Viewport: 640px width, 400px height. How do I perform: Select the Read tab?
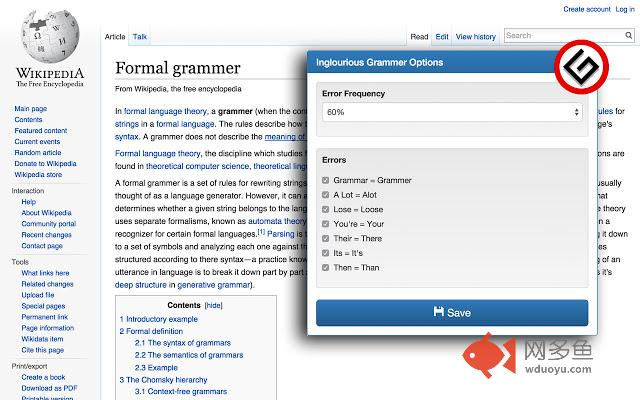coord(419,37)
